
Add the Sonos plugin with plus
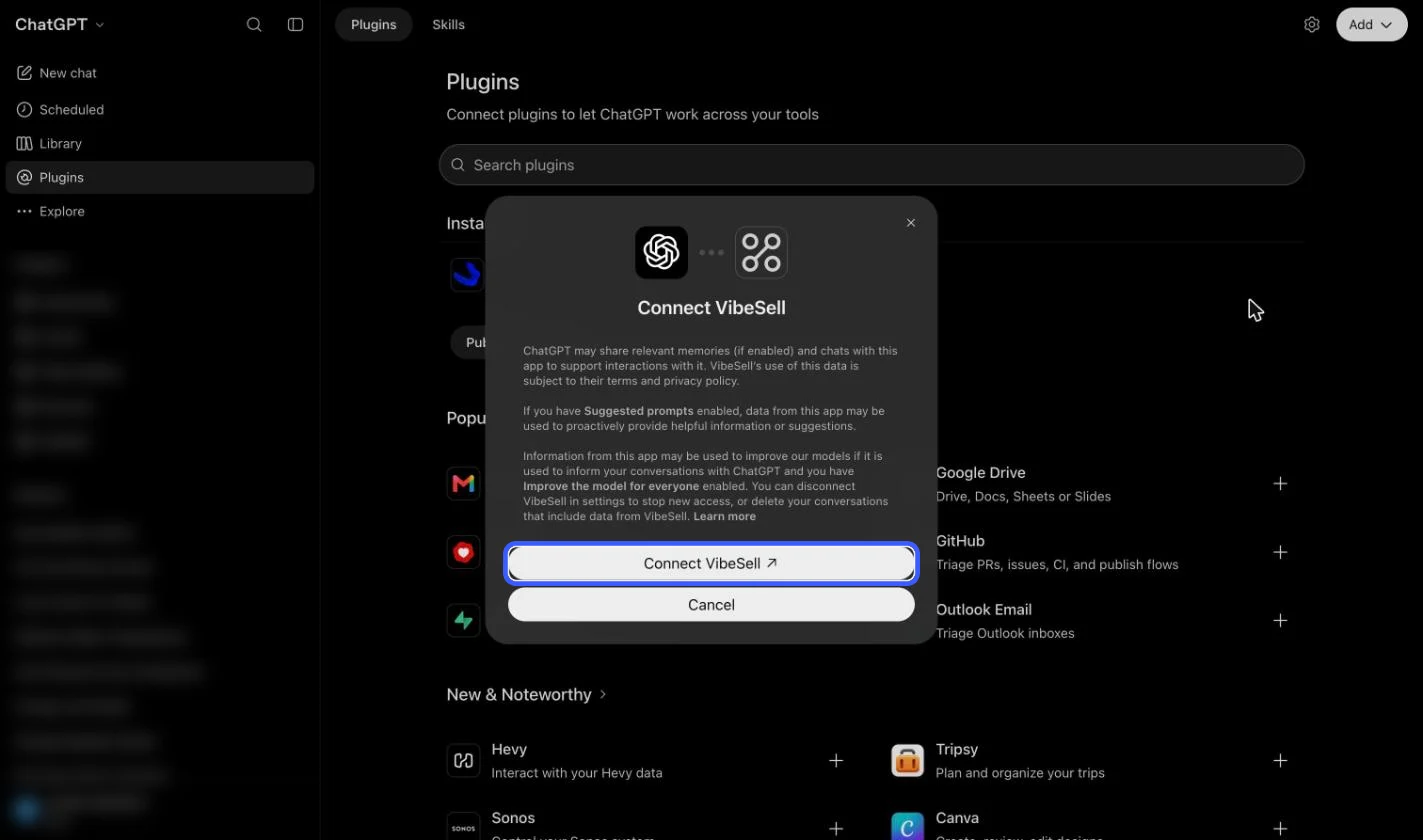836,828
